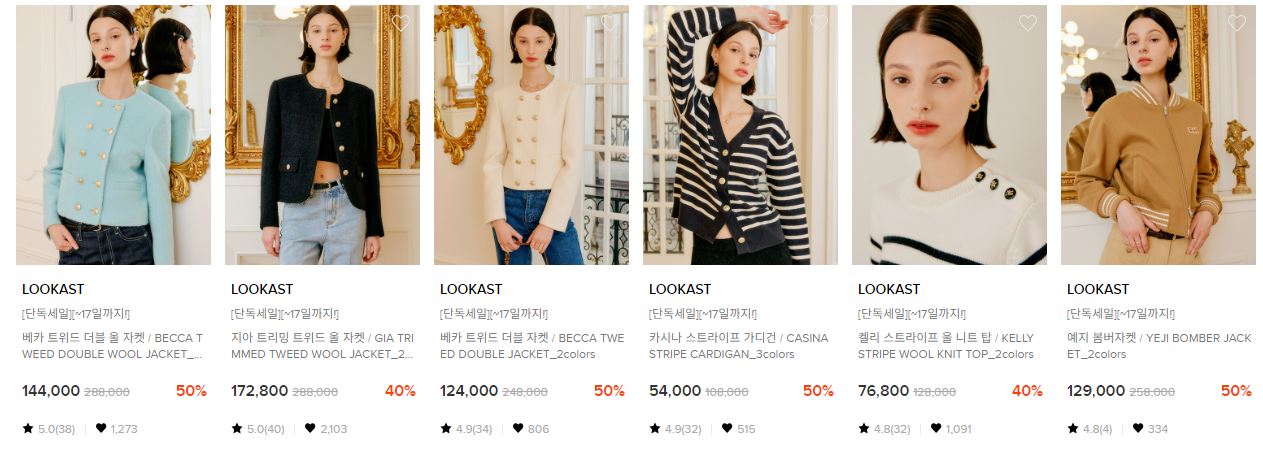
Task: Click the black heart beside 1,273 likes
Action: [x=101, y=429]
